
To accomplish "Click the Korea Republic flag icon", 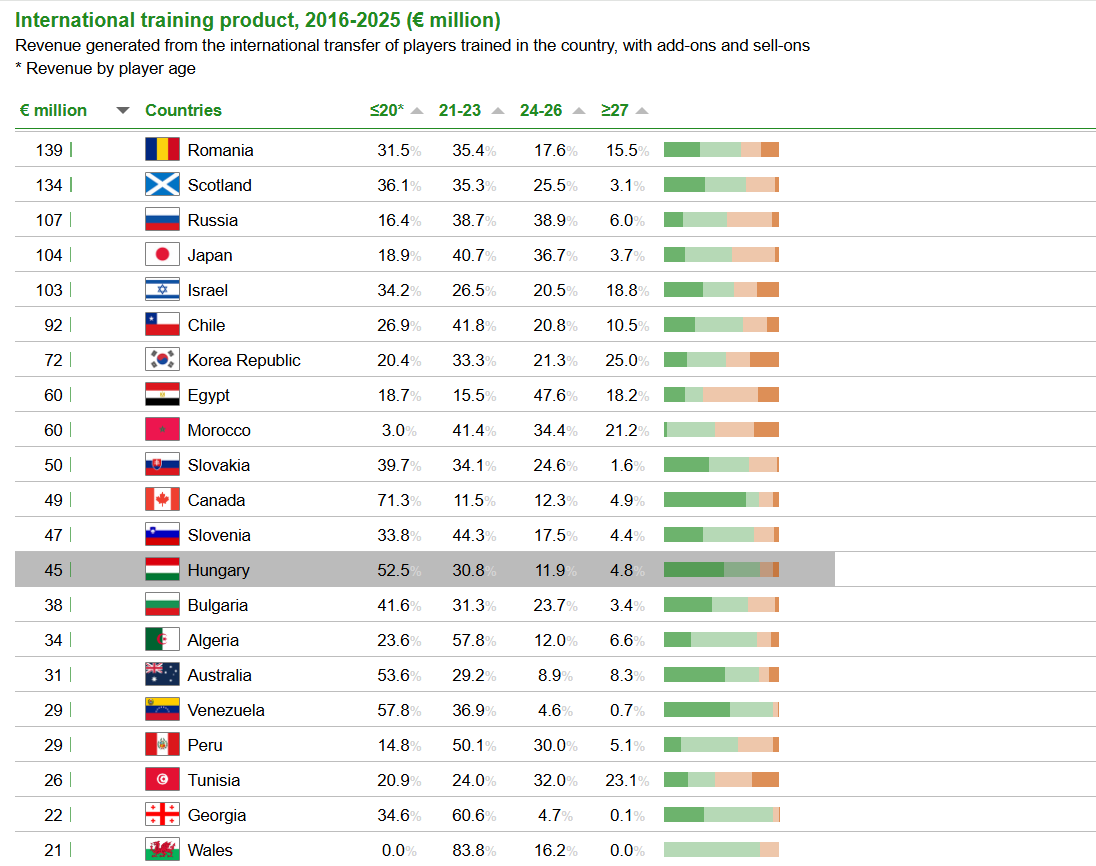I will coord(162,360).
